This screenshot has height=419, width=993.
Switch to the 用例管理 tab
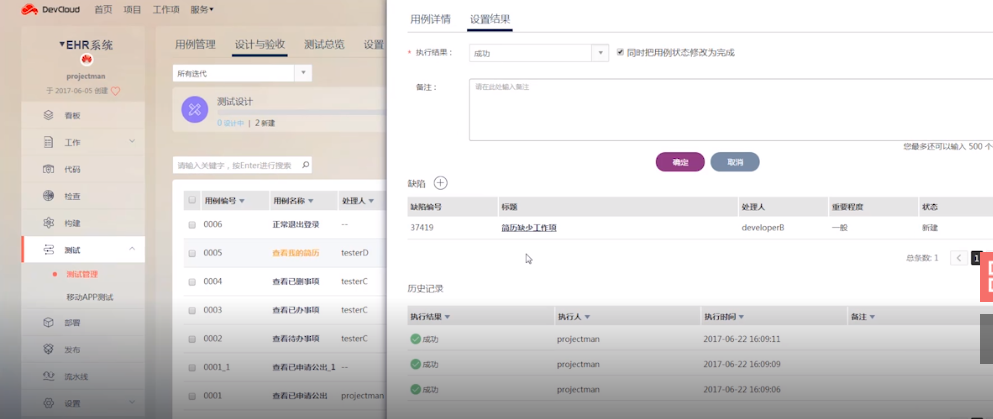pos(195,44)
